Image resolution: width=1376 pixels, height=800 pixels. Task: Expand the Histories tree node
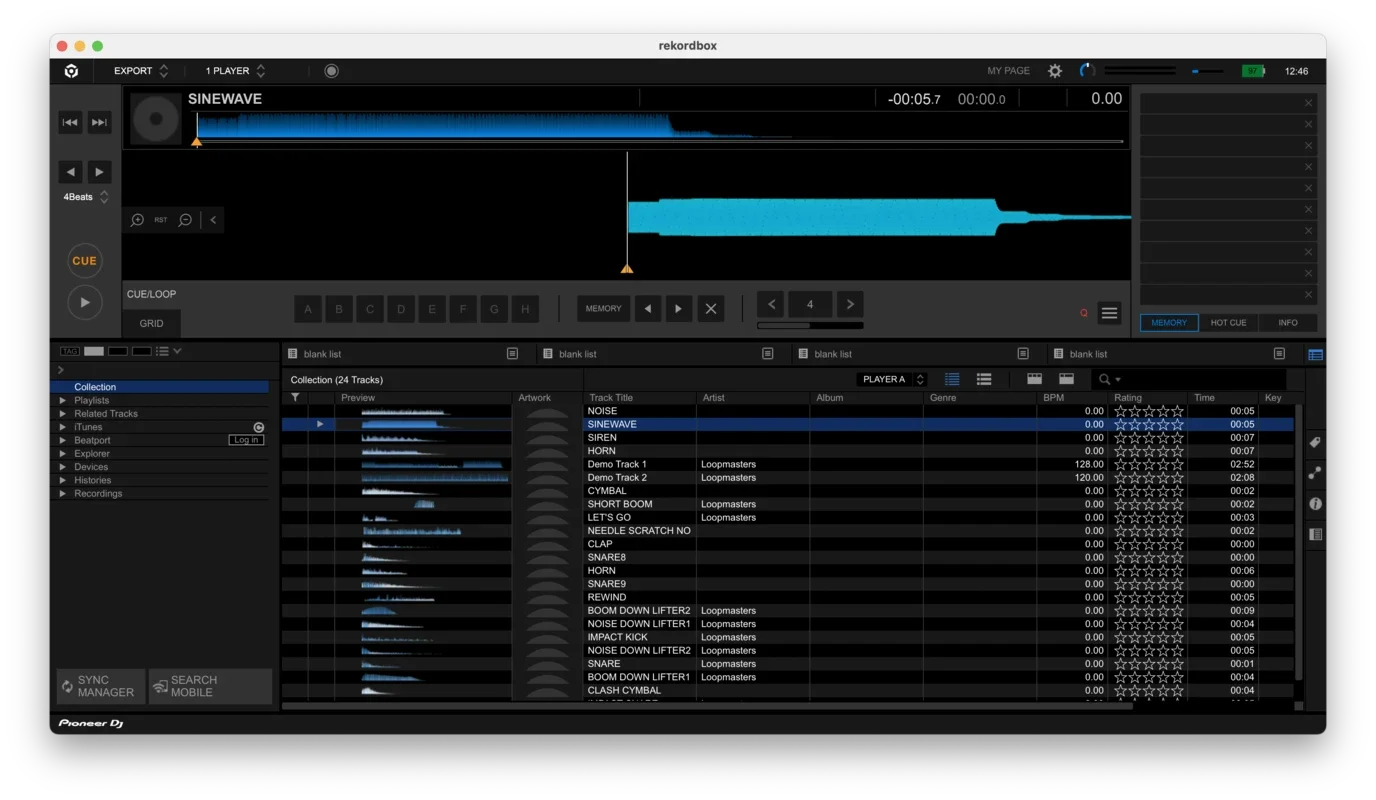point(63,480)
